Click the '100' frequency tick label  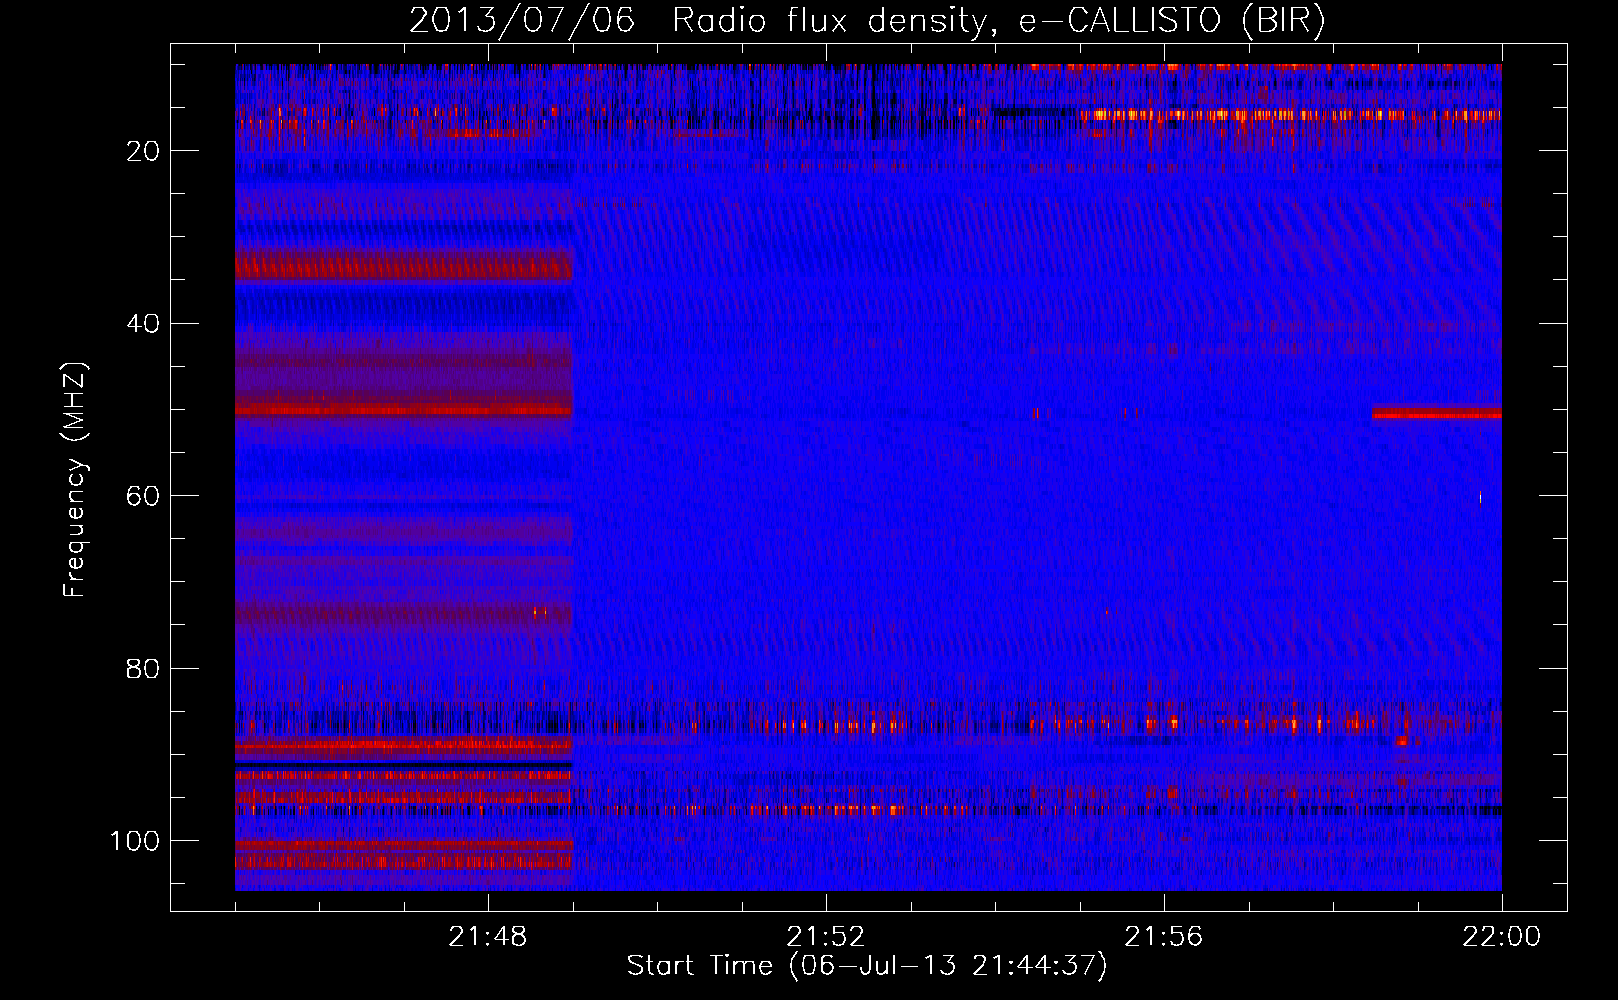[x=136, y=841]
